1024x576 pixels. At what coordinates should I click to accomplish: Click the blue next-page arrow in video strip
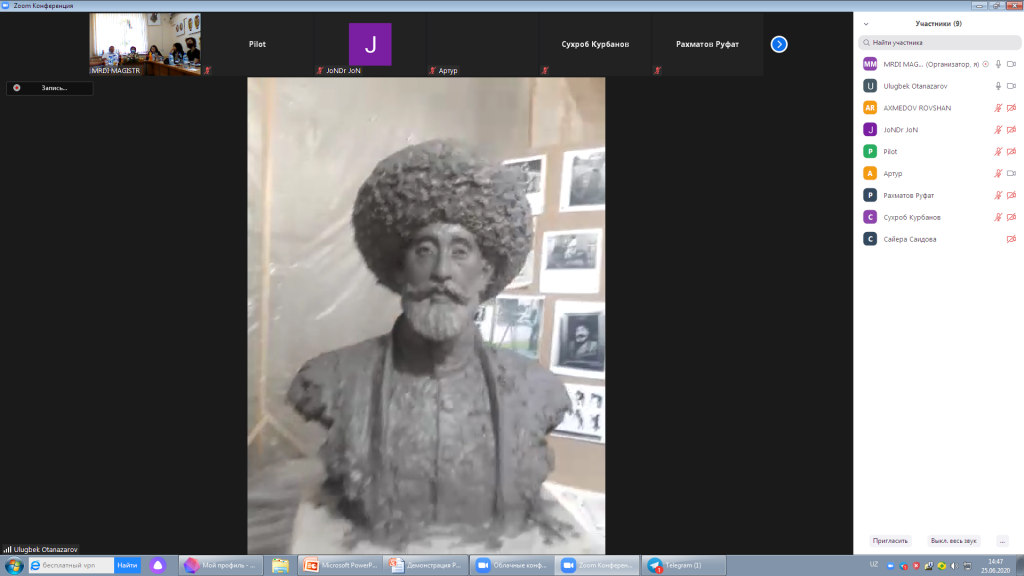pos(779,44)
